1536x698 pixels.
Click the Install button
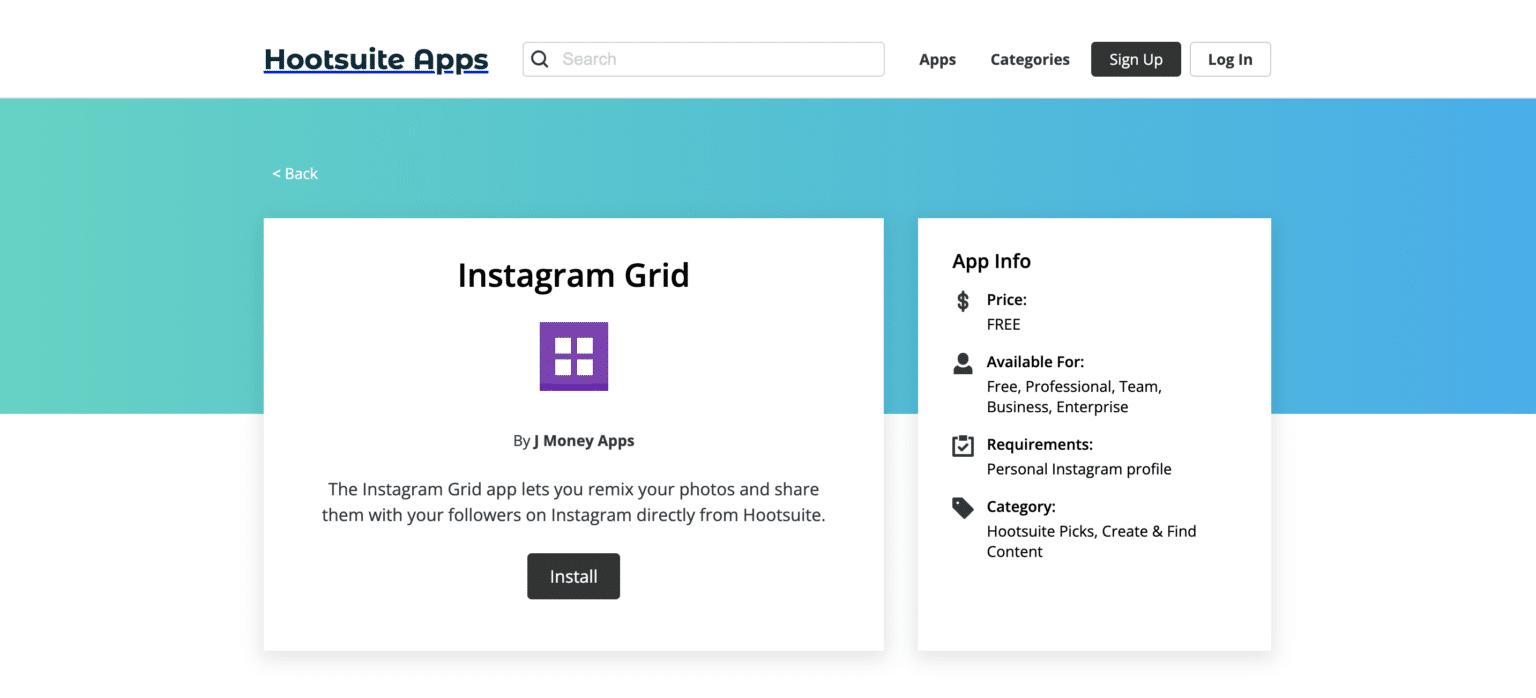pyautogui.click(x=573, y=576)
